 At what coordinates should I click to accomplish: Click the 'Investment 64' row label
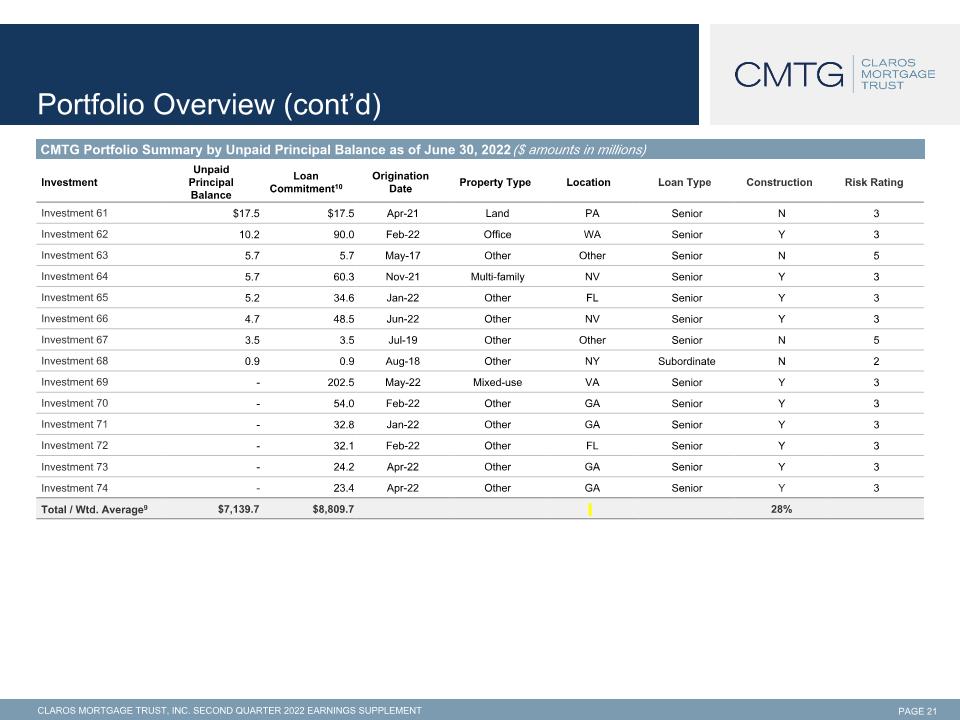pos(74,277)
